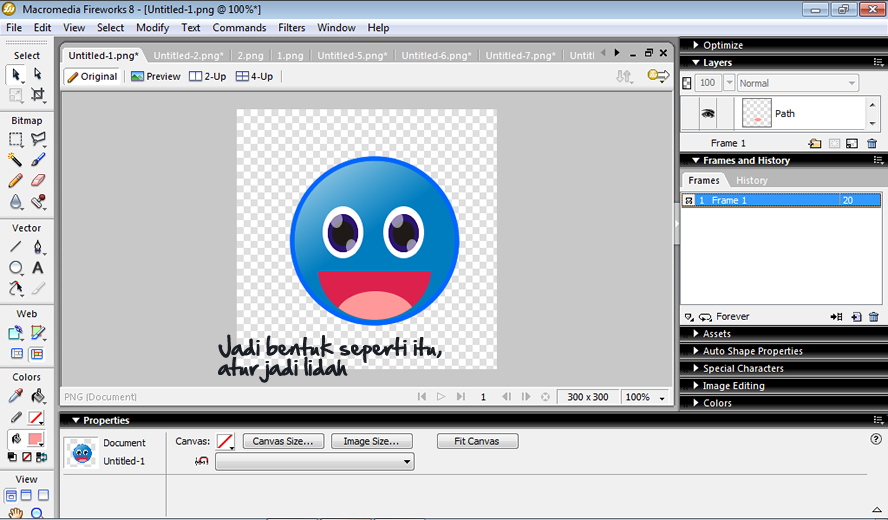Select the Crop tool
888x520 pixels.
click(37, 95)
